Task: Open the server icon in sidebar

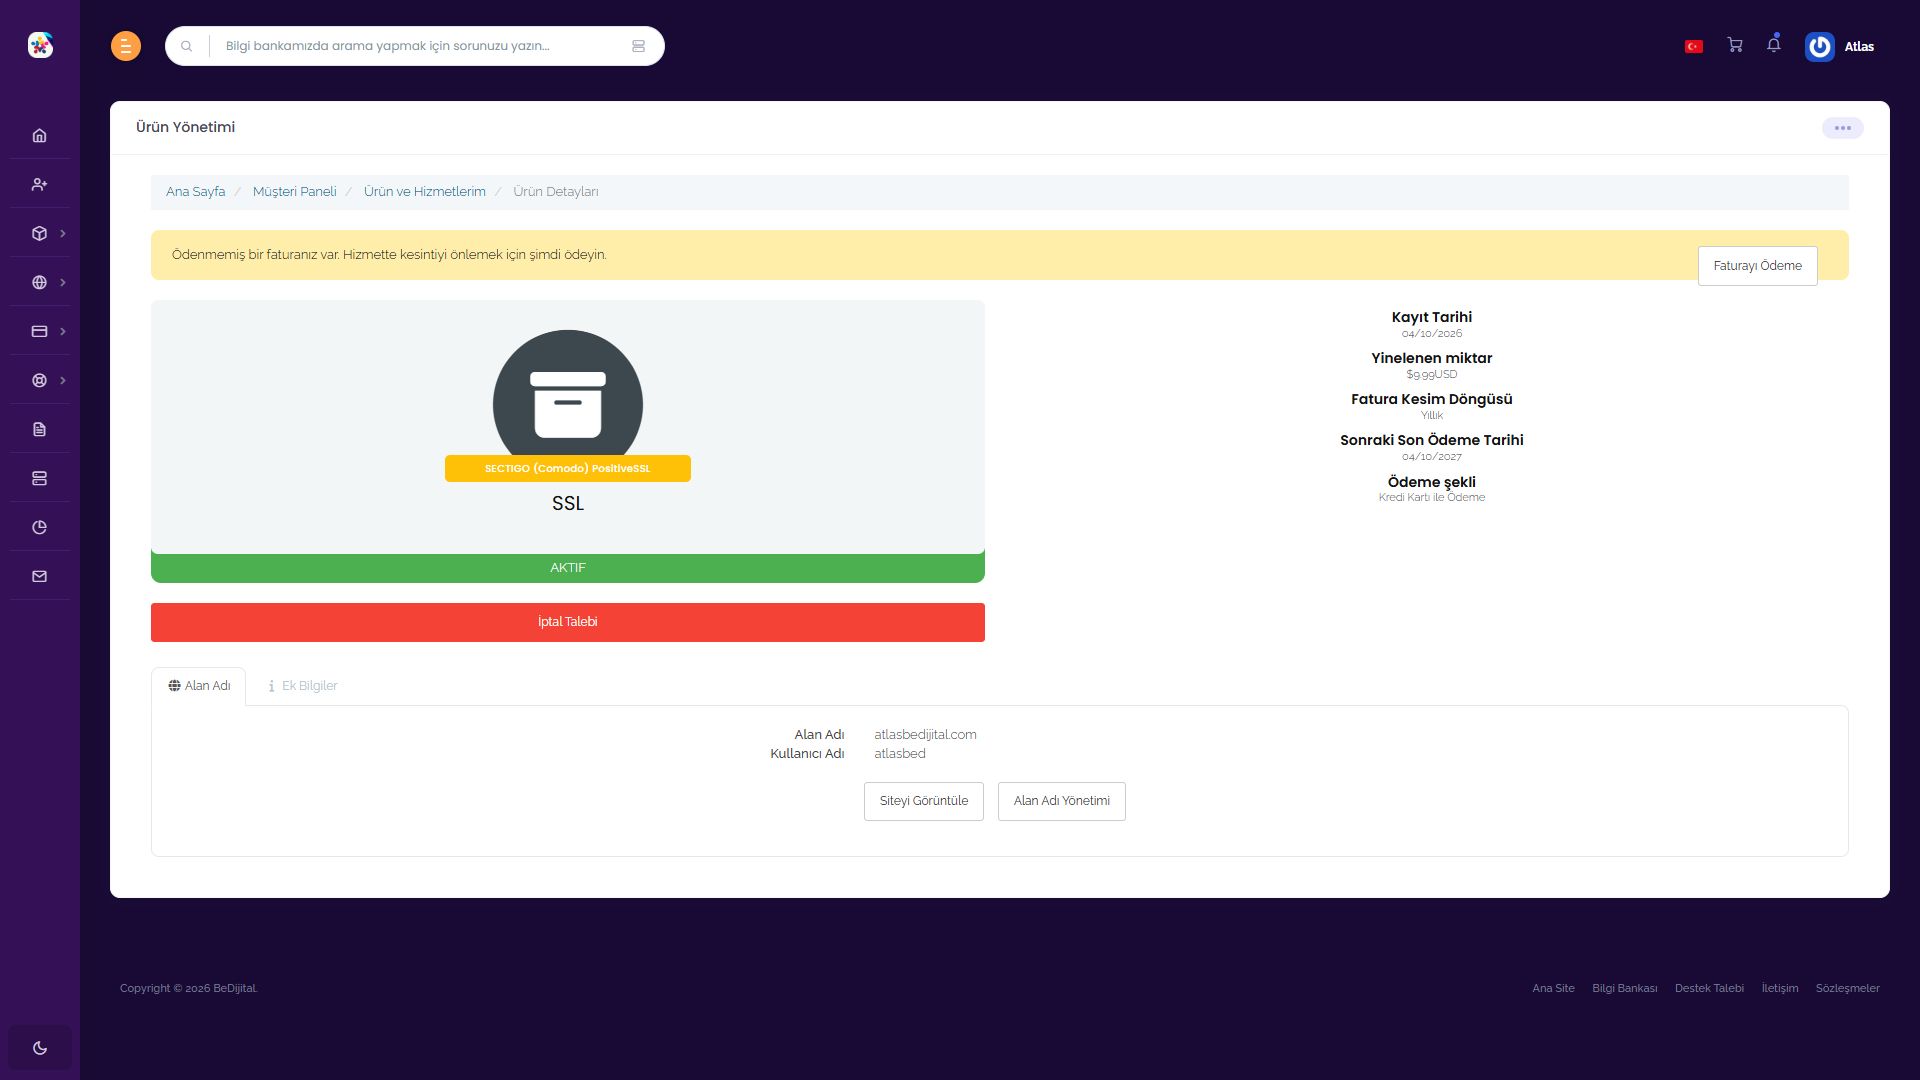Action: [39, 478]
